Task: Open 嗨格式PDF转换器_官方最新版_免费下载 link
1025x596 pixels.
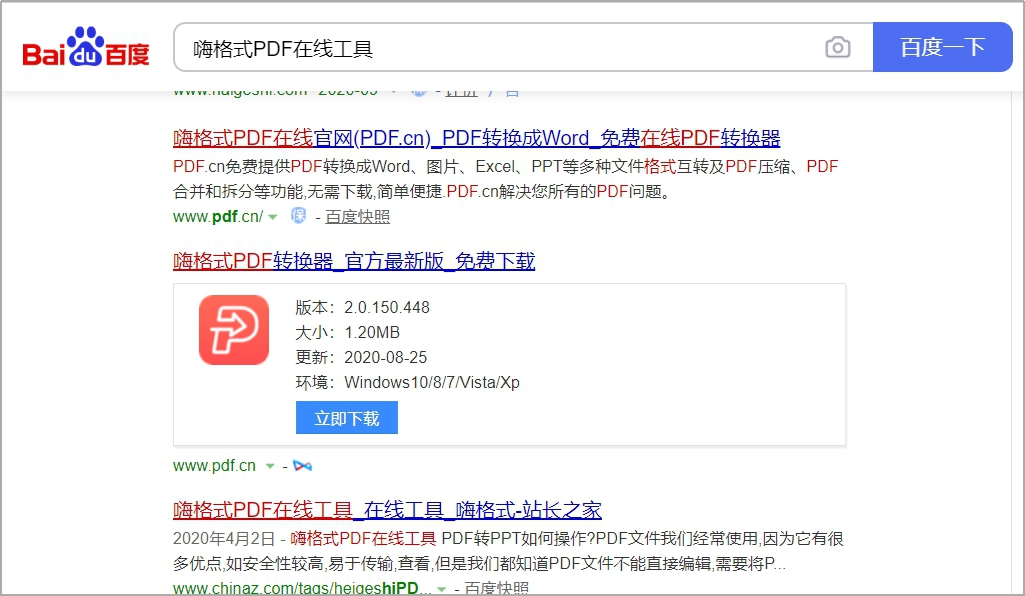Action: [x=354, y=261]
